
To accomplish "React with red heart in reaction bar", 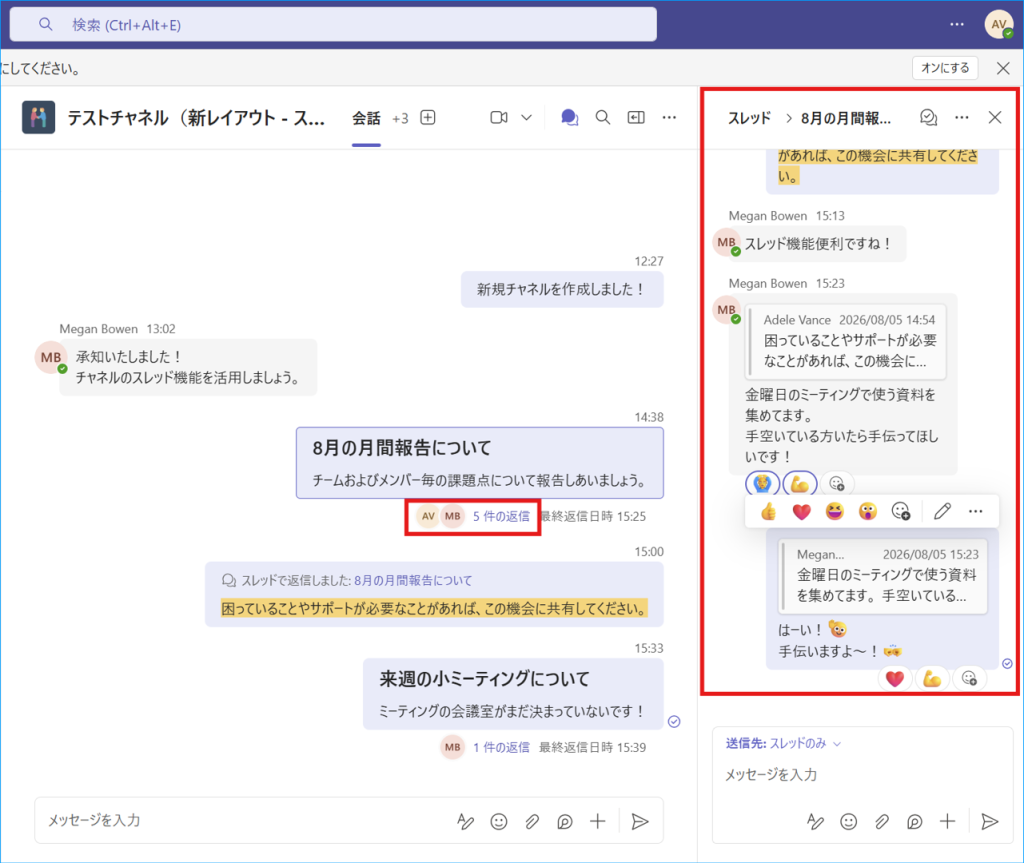I will click(801, 512).
